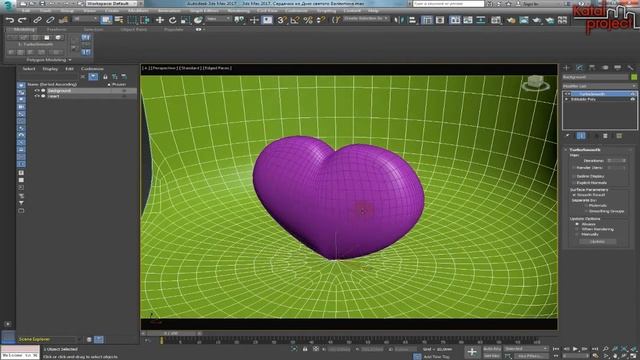Viewport: 640px width, 360px height.
Task: Enable the Explicit Normals checkbox
Action: [574, 182]
